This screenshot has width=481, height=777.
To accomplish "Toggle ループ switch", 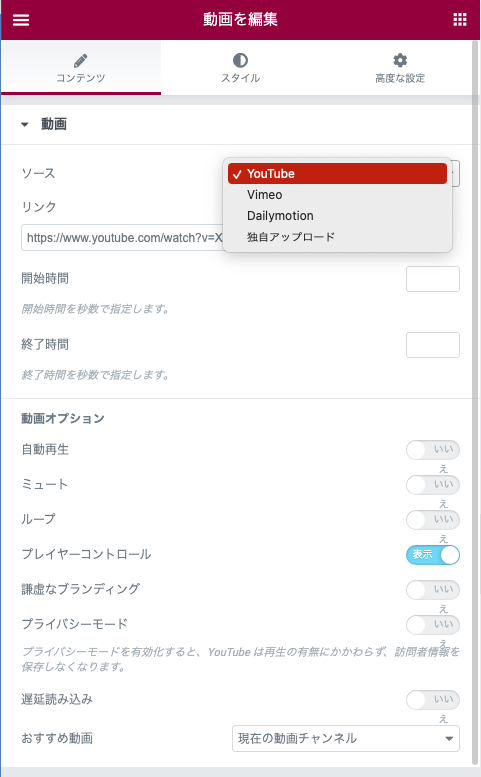I will [x=432, y=520].
